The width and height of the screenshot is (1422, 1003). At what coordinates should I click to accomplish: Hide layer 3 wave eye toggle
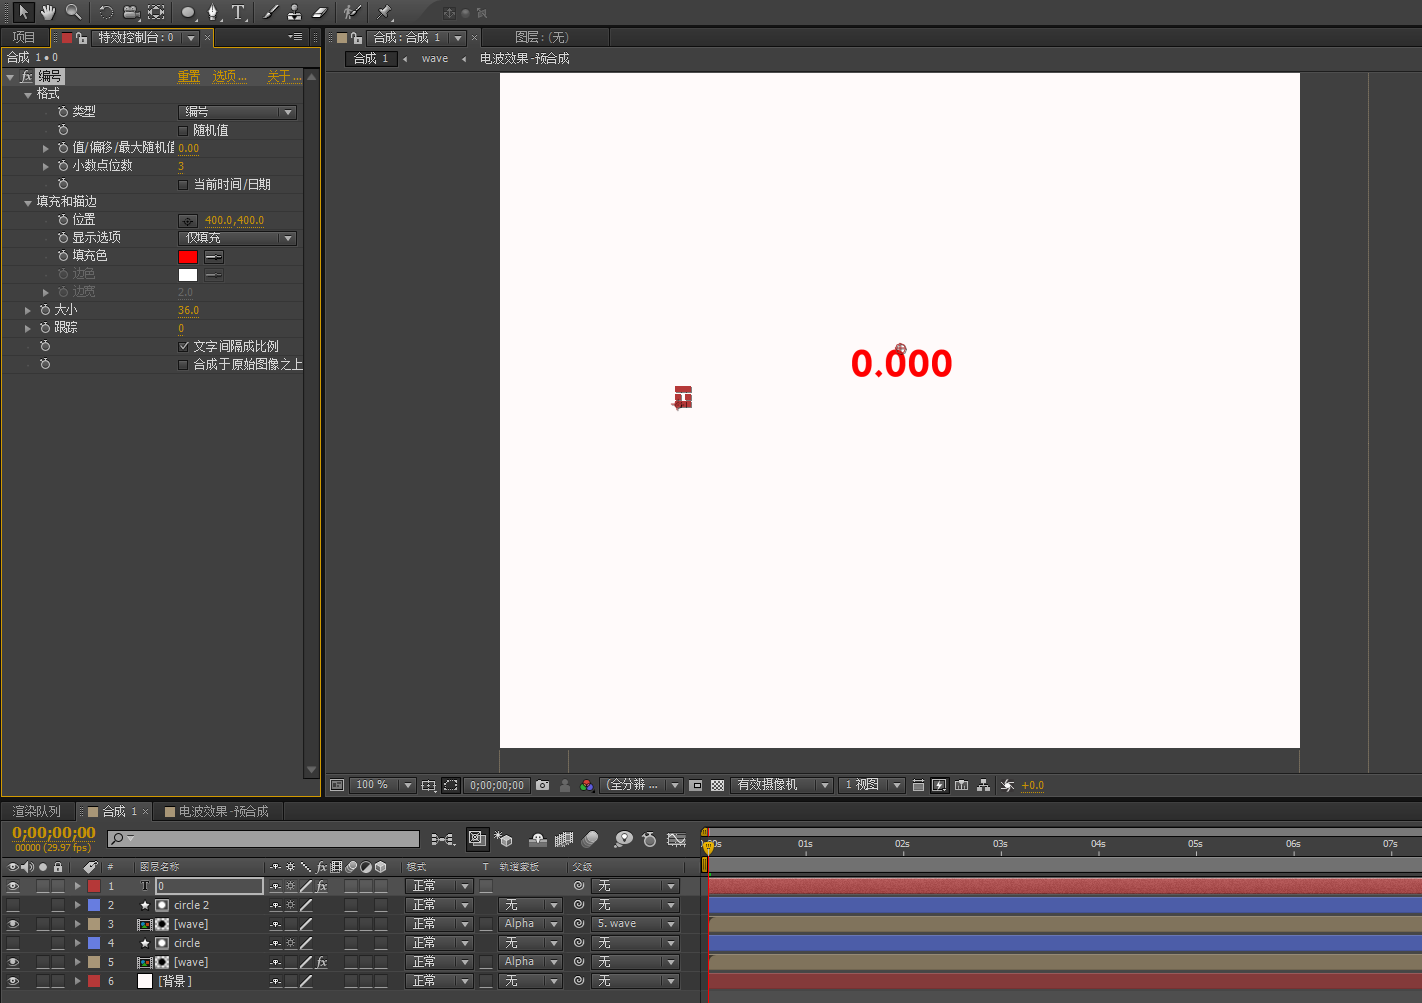coord(13,924)
